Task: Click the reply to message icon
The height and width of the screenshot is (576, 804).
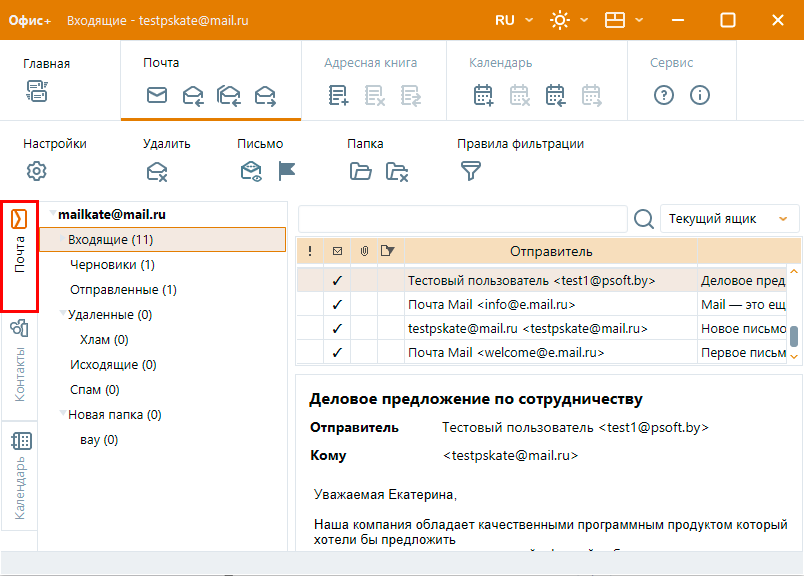Action: coord(193,96)
